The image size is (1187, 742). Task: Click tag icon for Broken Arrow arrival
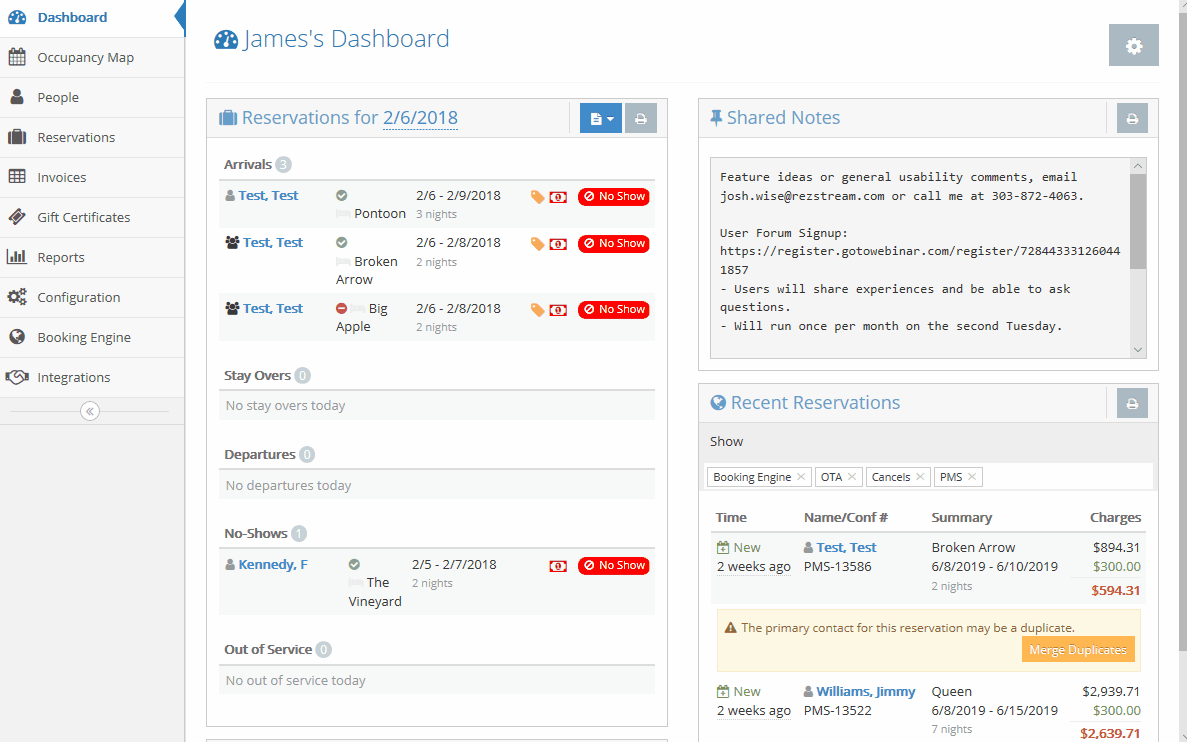[x=537, y=244]
